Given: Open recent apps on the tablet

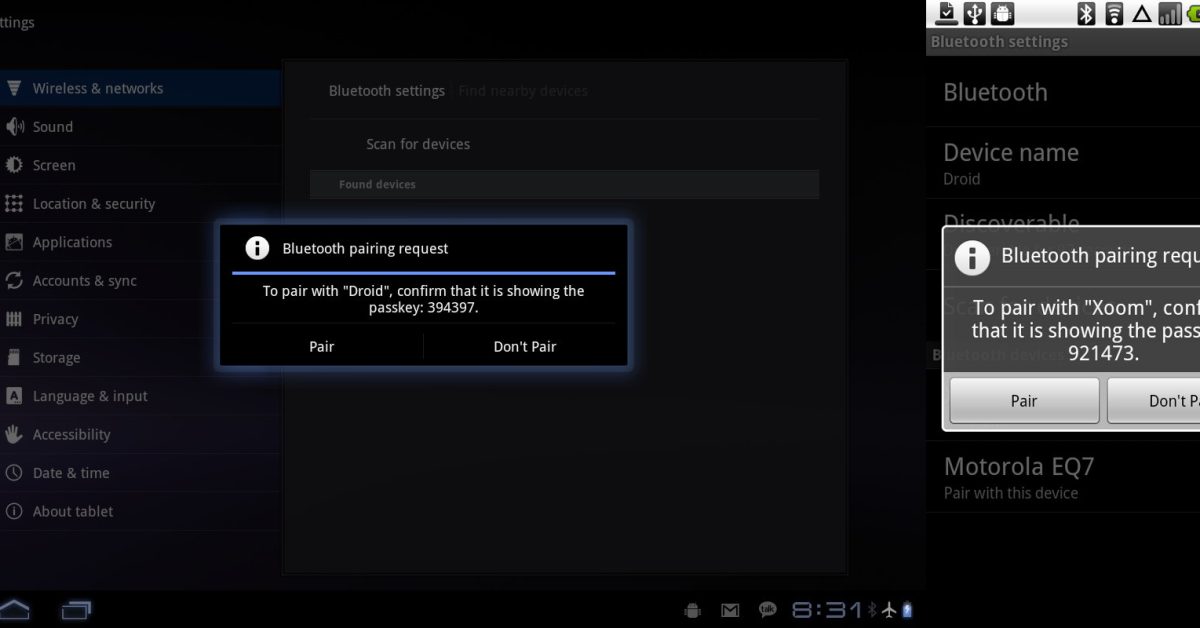Looking at the screenshot, I should (76, 609).
